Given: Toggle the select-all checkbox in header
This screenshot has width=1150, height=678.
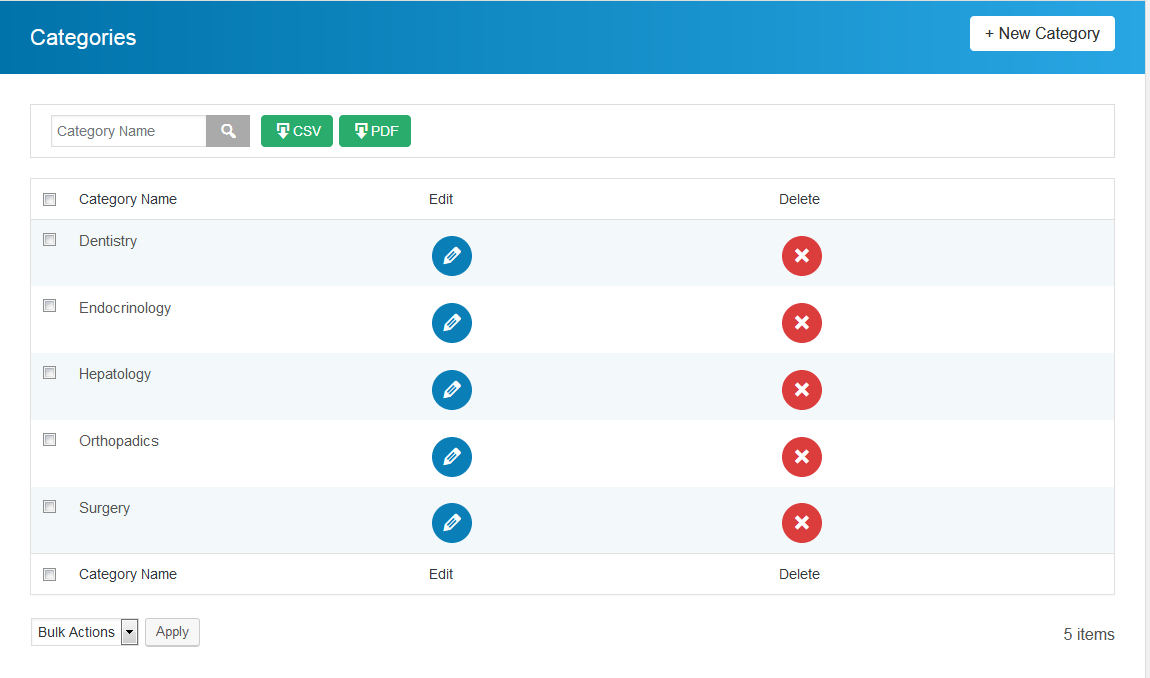Looking at the screenshot, I should pos(50,200).
